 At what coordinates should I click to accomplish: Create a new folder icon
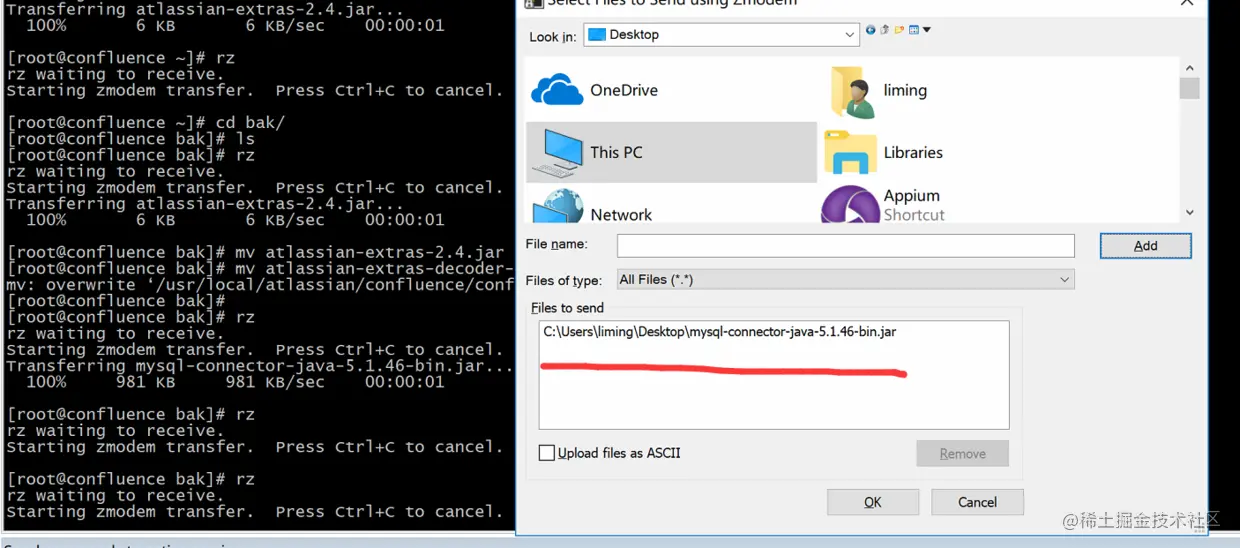pyautogui.click(x=899, y=30)
